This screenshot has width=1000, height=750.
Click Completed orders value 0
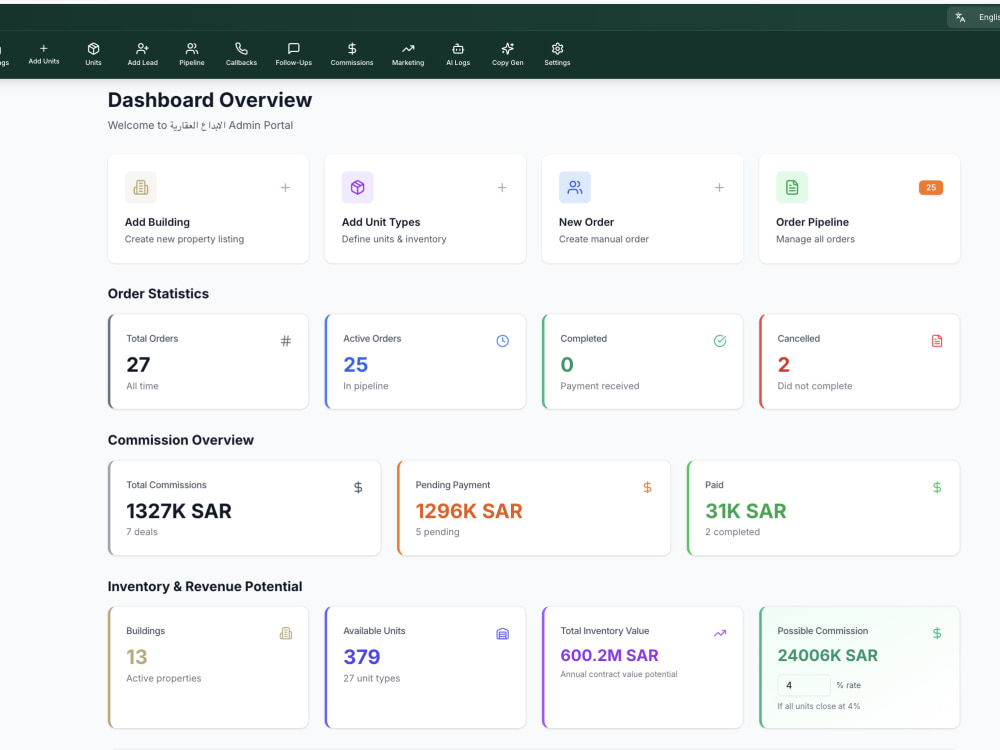pyautogui.click(x=567, y=364)
